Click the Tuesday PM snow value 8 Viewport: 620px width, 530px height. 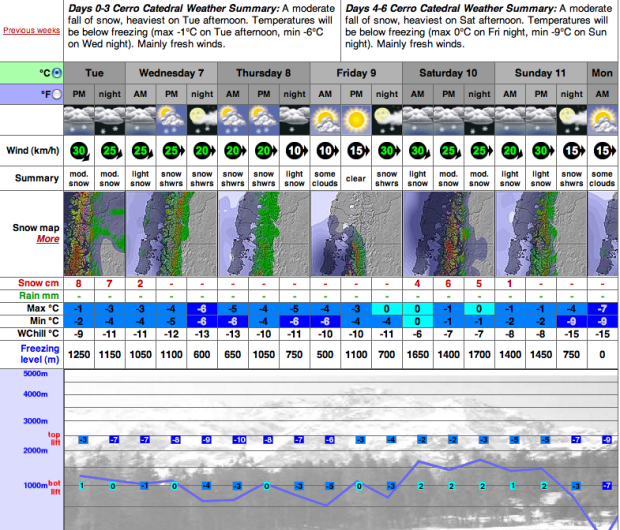pyautogui.click(x=79, y=284)
